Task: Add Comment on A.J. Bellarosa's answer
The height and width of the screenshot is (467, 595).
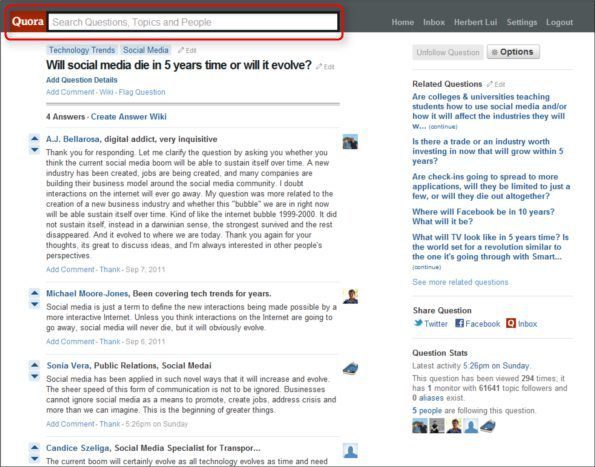Action: click(x=70, y=269)
